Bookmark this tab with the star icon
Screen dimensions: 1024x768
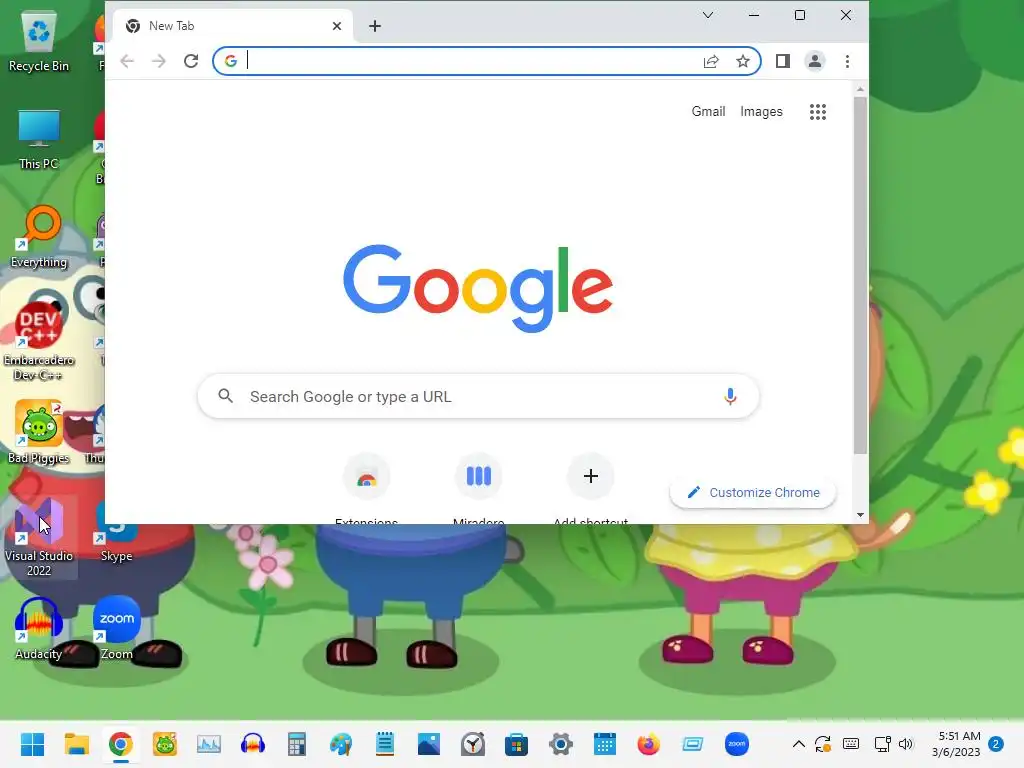click(743, 61)
